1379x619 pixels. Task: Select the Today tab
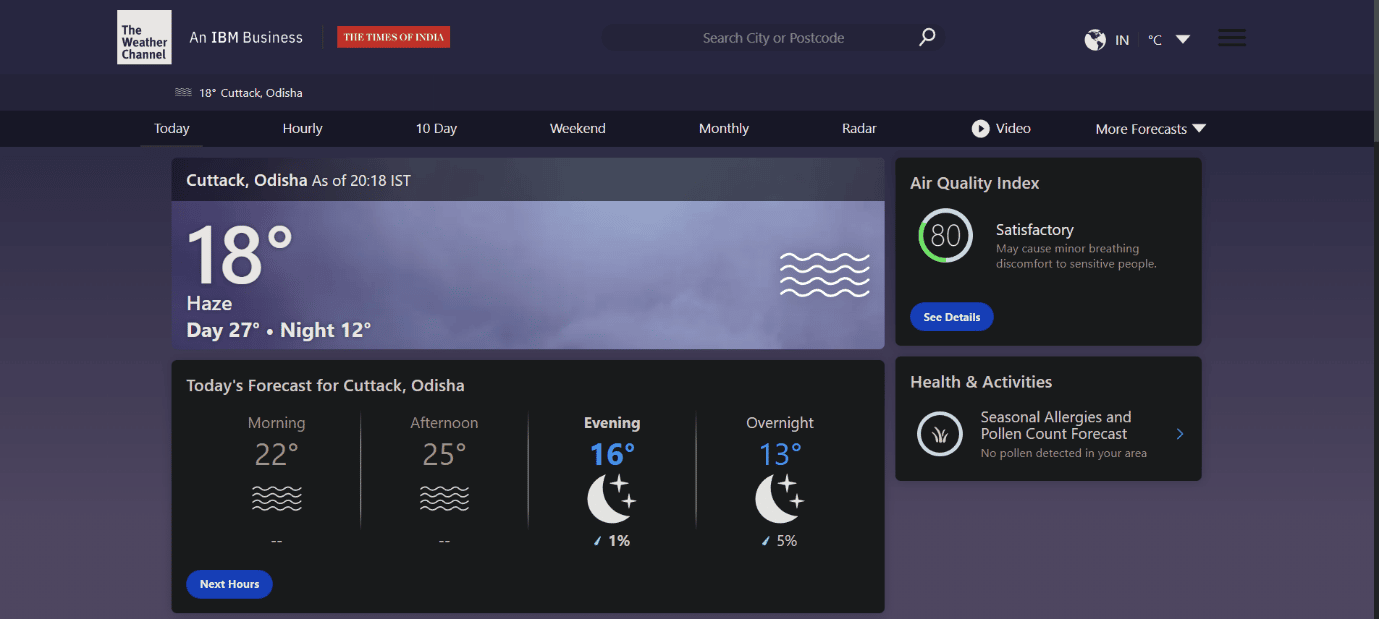tap(172, 128)
